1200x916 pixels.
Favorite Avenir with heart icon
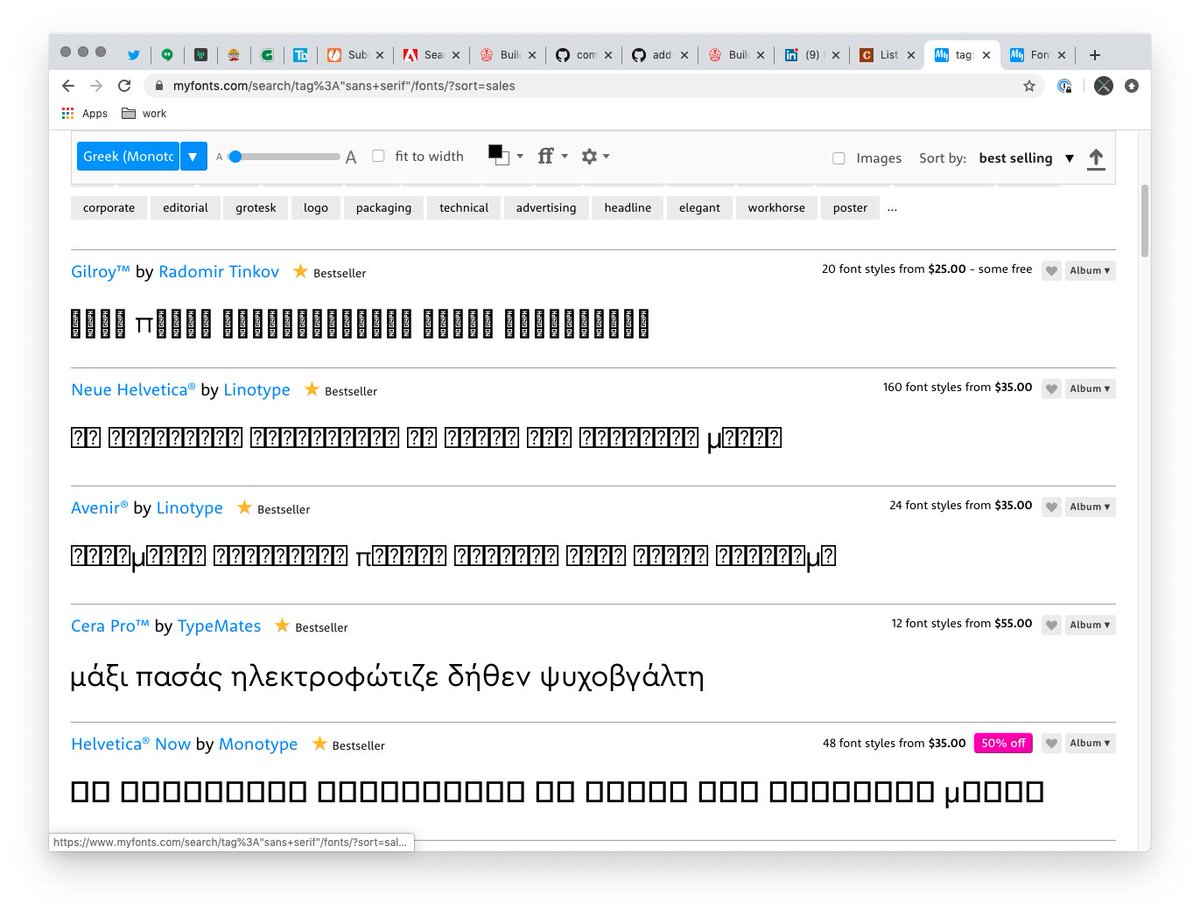click(x=1051, y=507)
